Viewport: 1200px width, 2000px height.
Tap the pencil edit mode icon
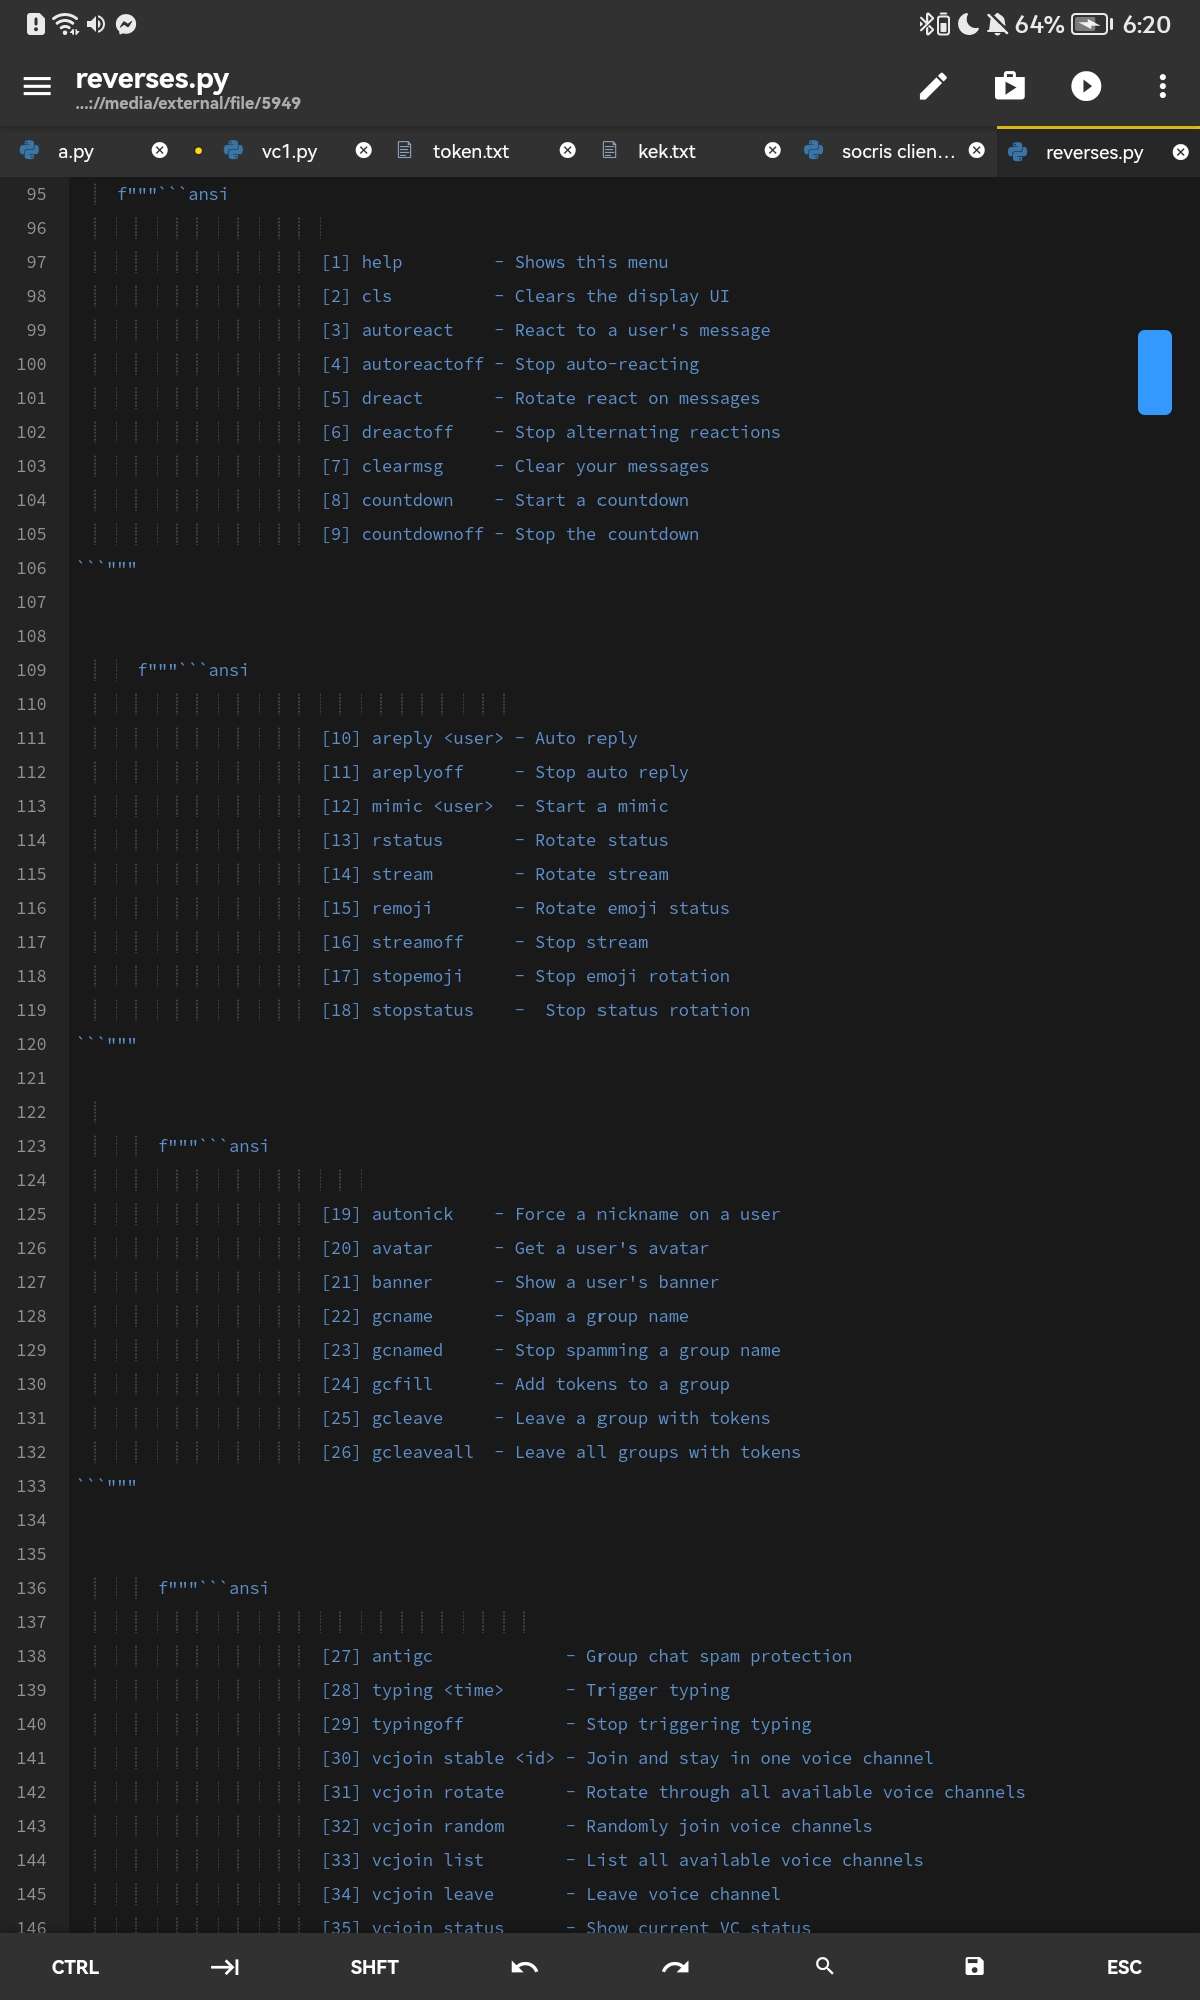click(x=932, y=87)
